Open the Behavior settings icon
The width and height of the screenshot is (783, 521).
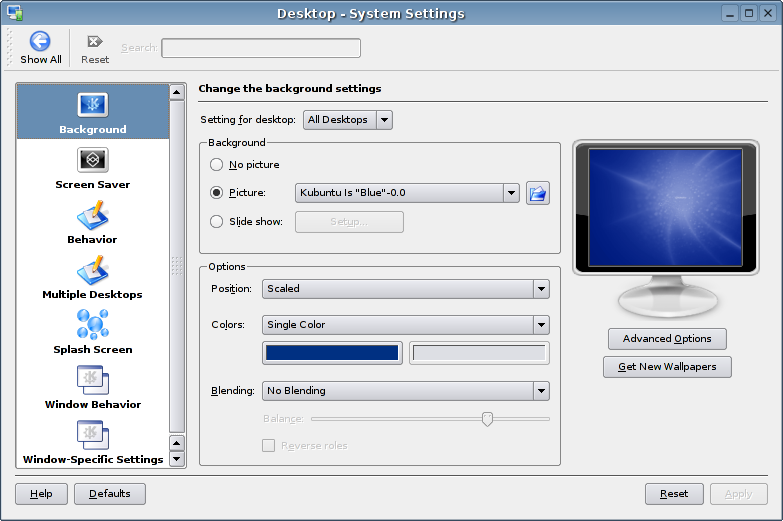tap(93, 215)
